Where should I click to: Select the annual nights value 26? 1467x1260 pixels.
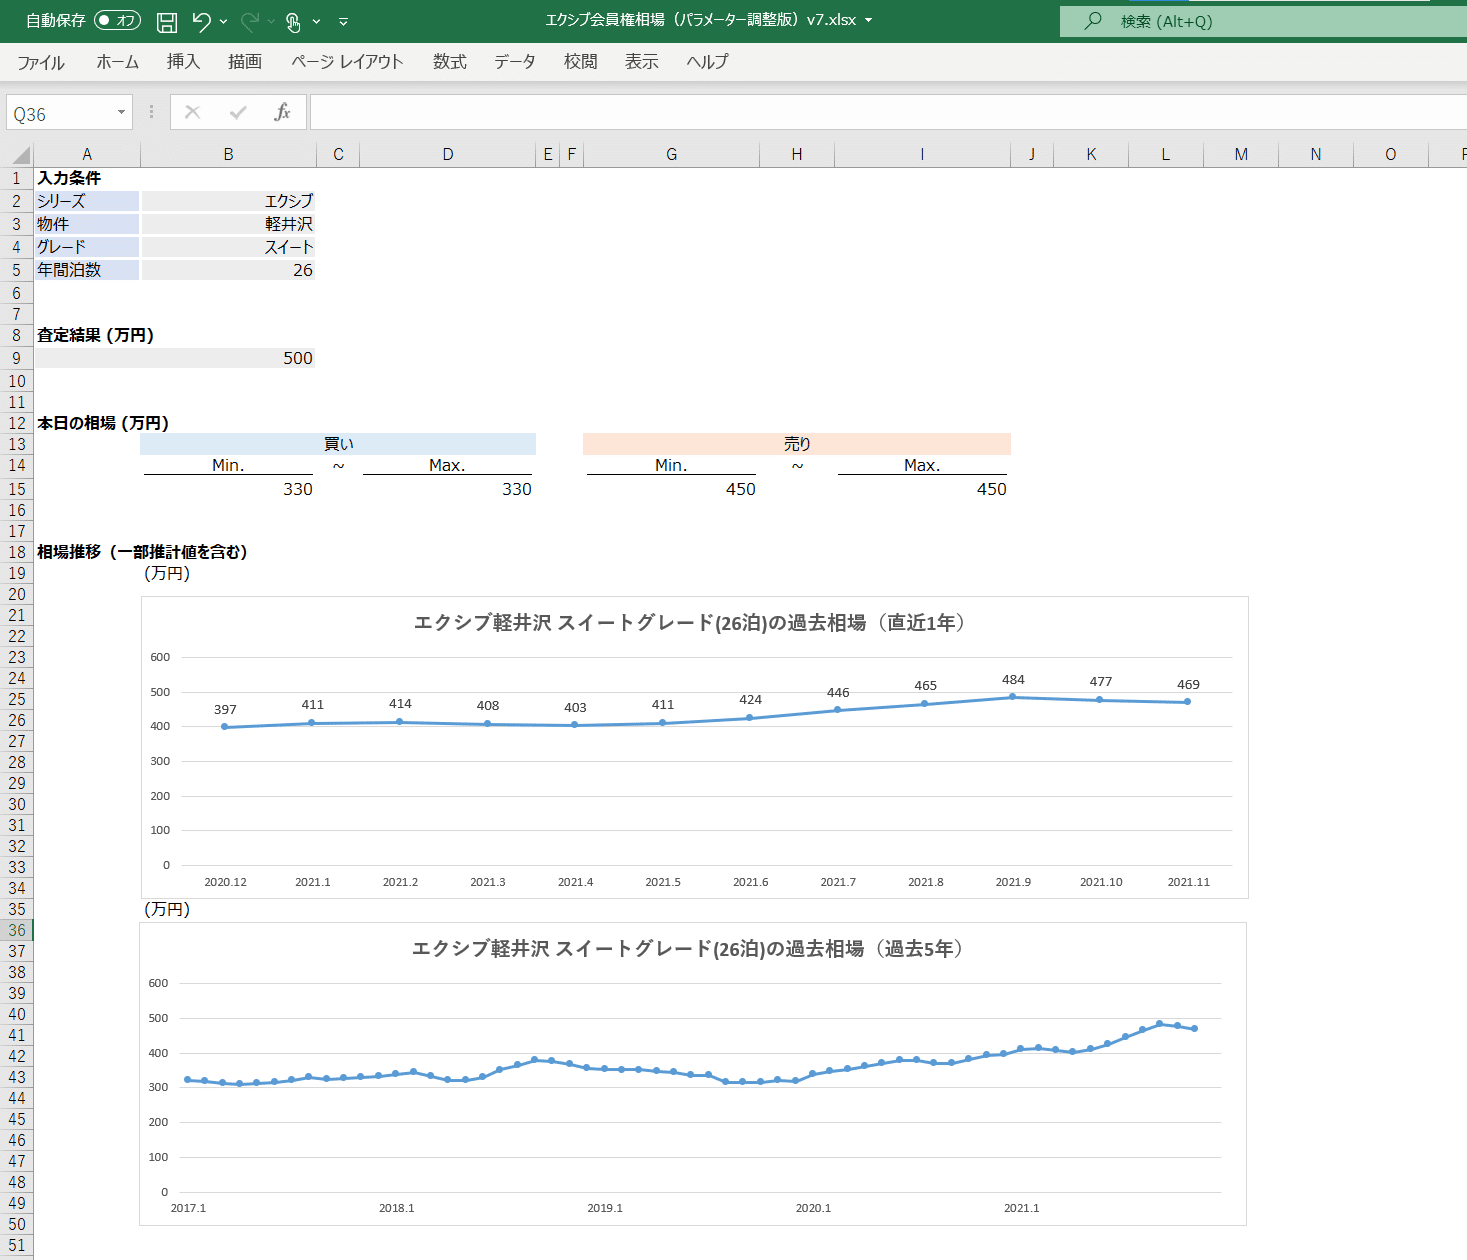[228, 270]
